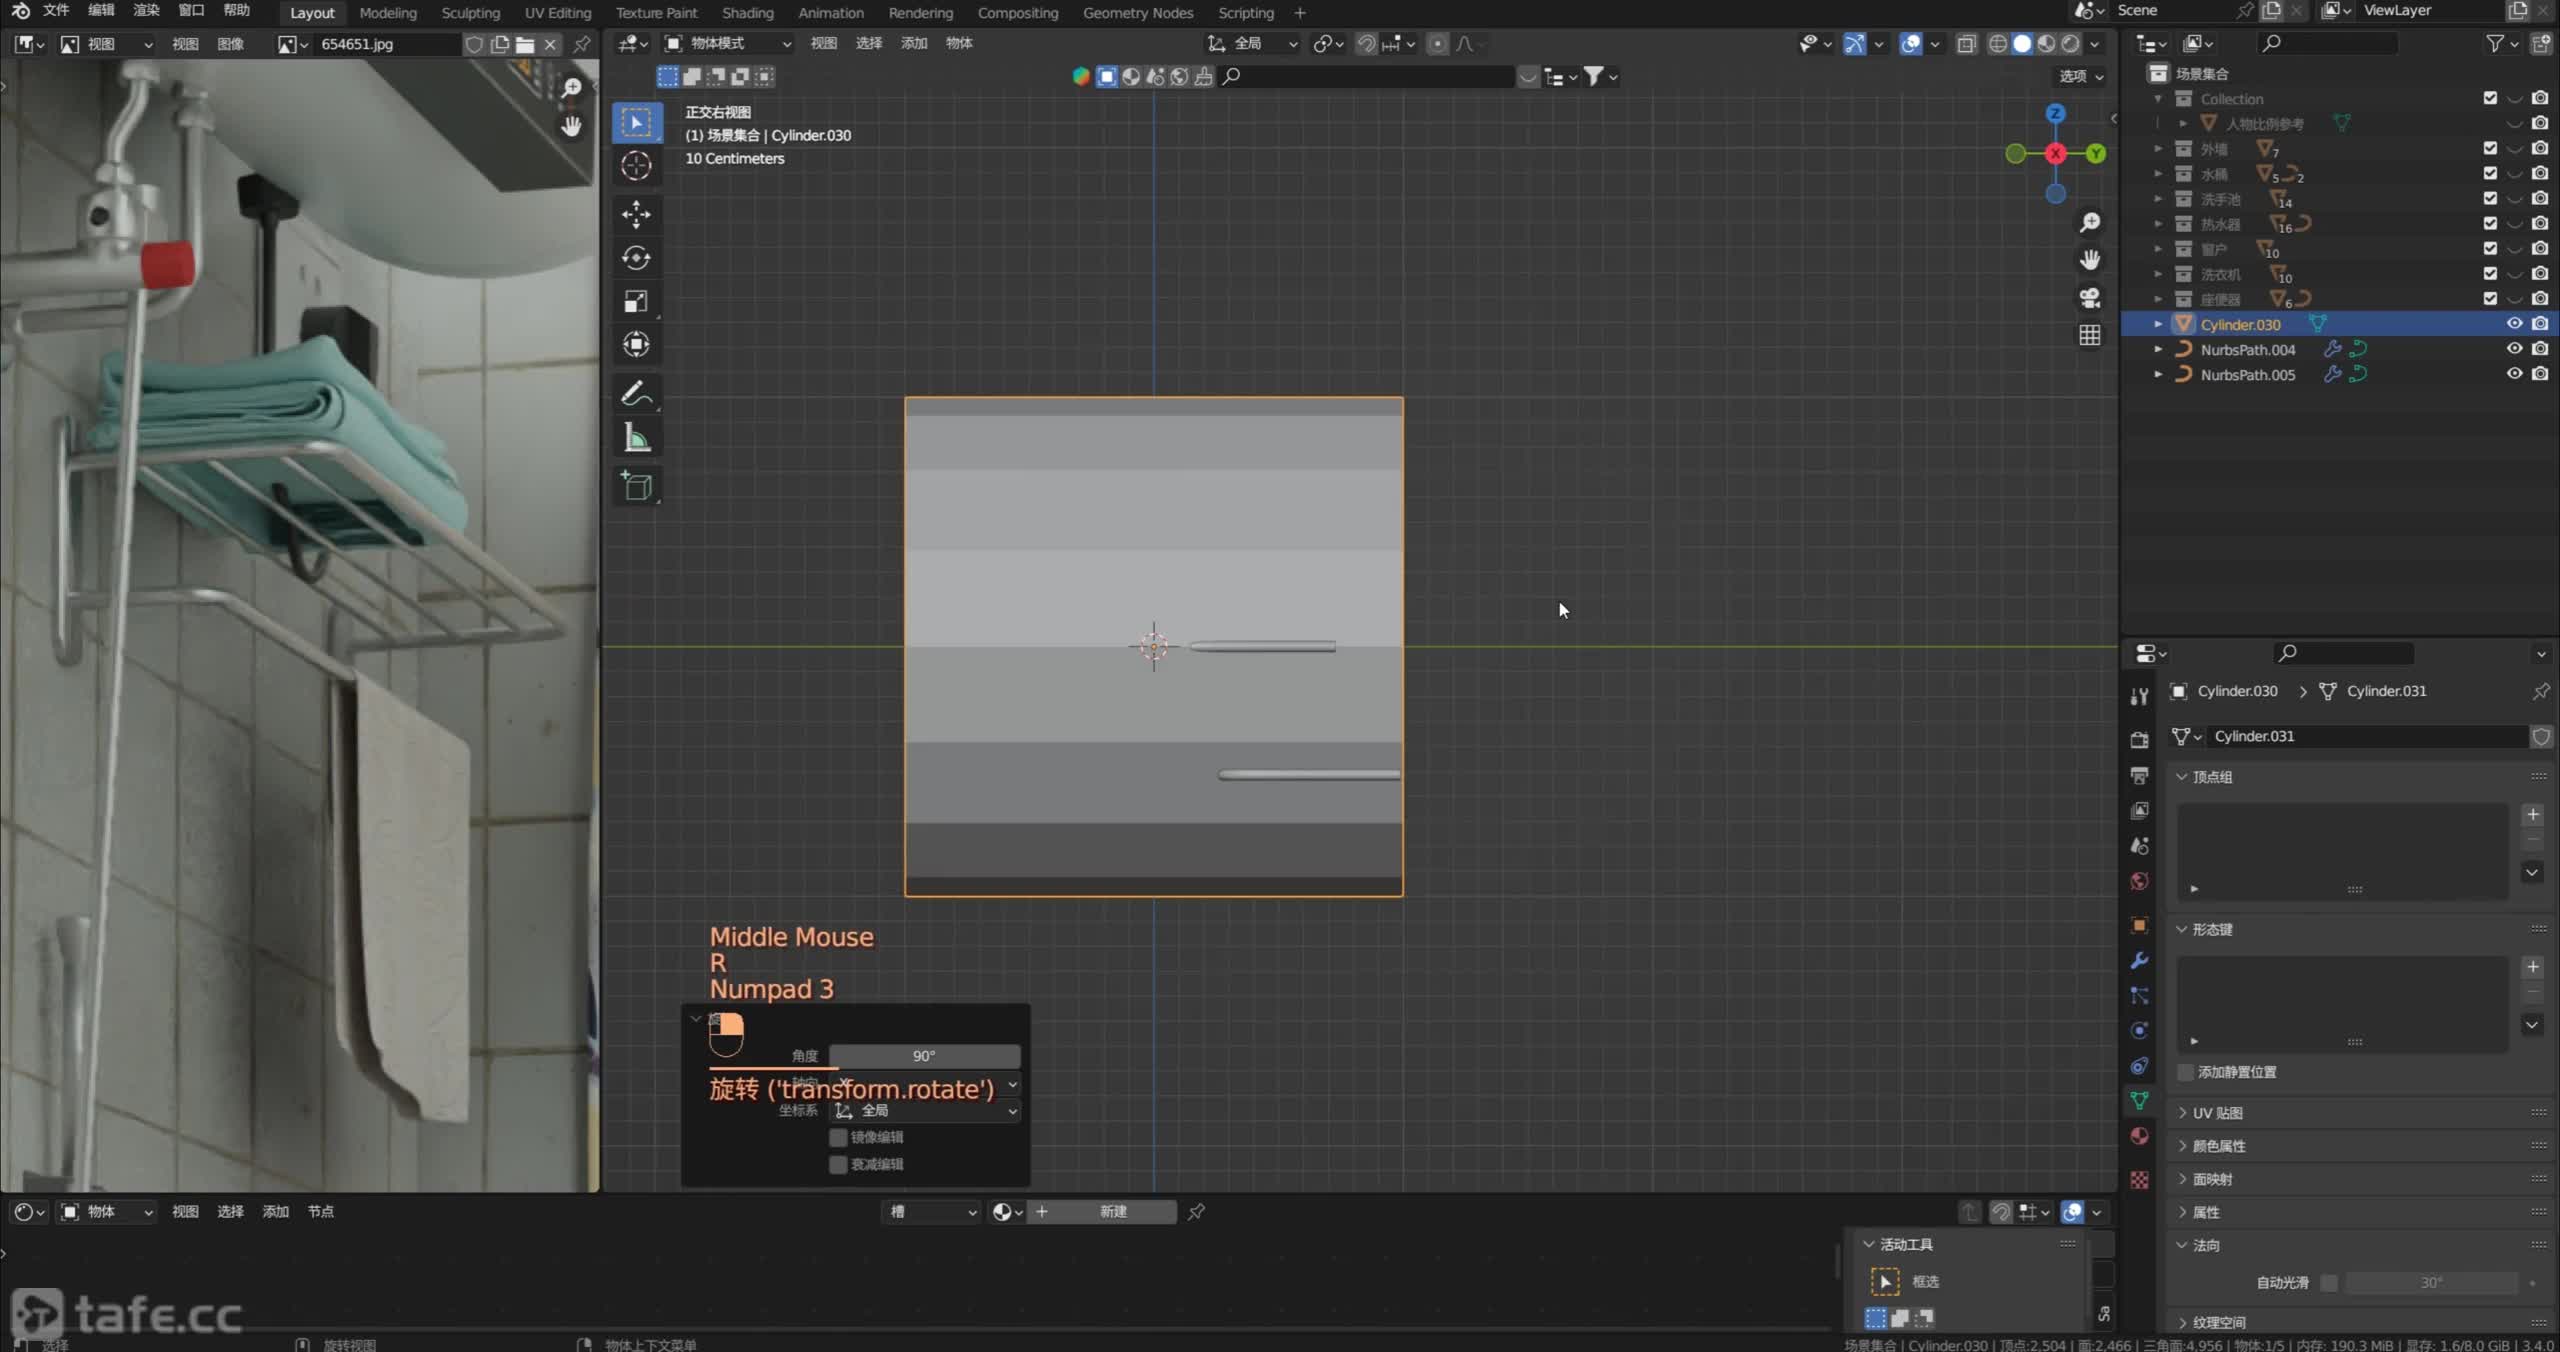This screenshot has height=1352, width=2560.
Task: Open the Output properties tab
Action: [2139, 775]
